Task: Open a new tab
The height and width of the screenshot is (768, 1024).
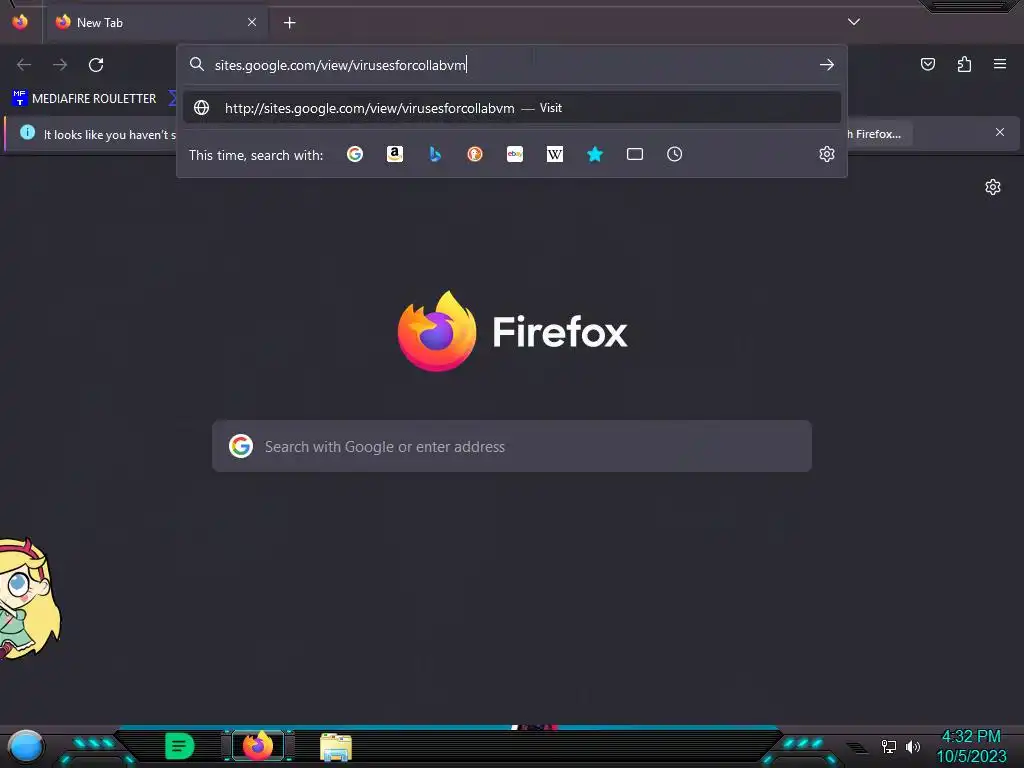Action: coord(289,23)
